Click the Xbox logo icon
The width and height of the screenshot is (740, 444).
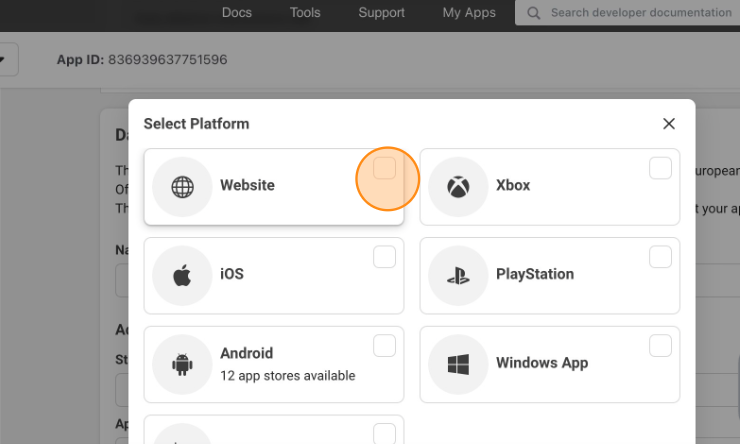[x=458, y=187]
